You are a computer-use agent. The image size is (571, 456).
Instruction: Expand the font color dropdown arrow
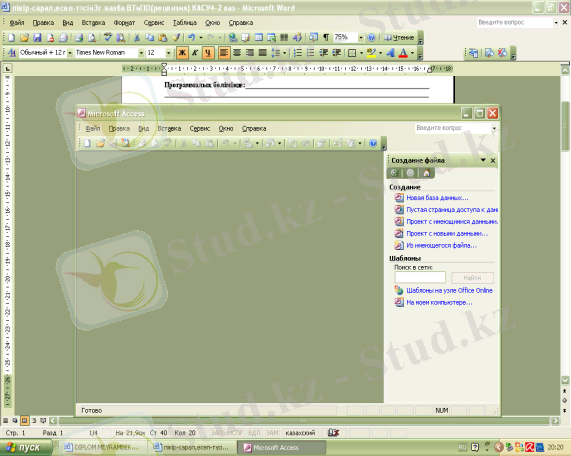pos(412,53)
